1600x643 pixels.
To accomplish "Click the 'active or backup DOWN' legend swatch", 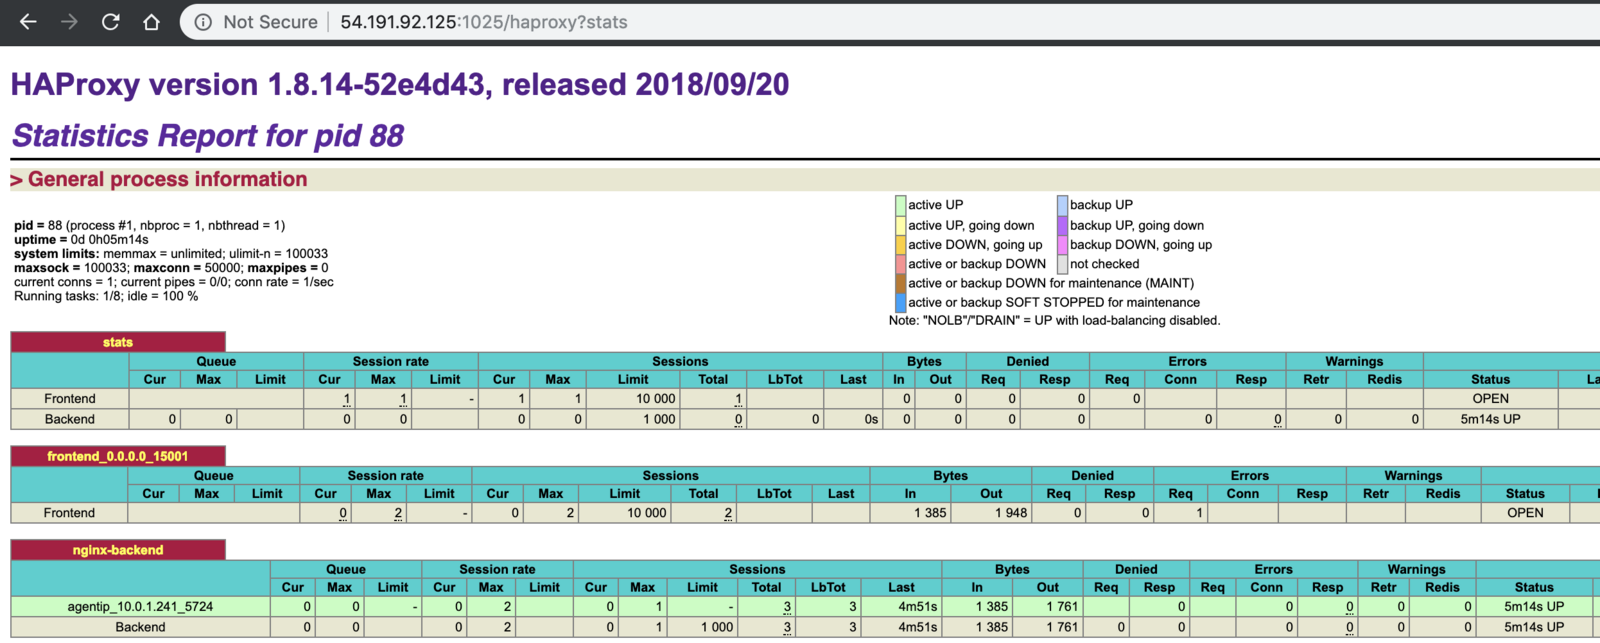I will (x=900, y=264).
